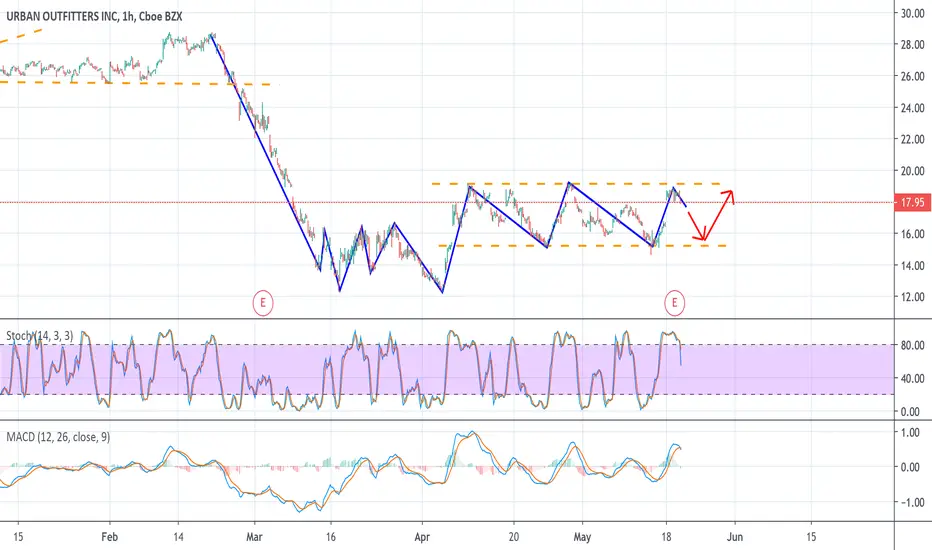Image resolution: width=932 pixels, height=550 pixels.
Task: Click the earnings E marker near May 18
Action: [674, 303]
